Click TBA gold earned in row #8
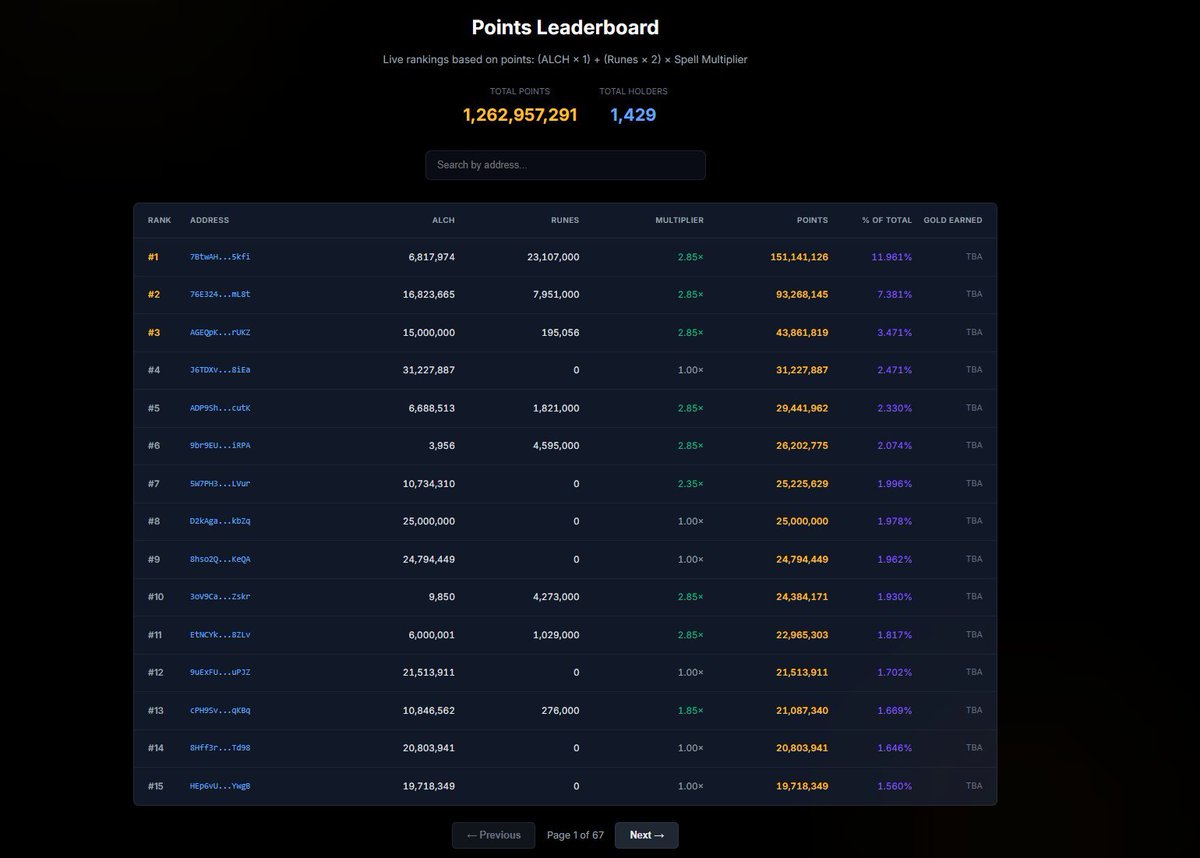The height and width of the screenshot is (858, 1200). click(x=974, y=521)
